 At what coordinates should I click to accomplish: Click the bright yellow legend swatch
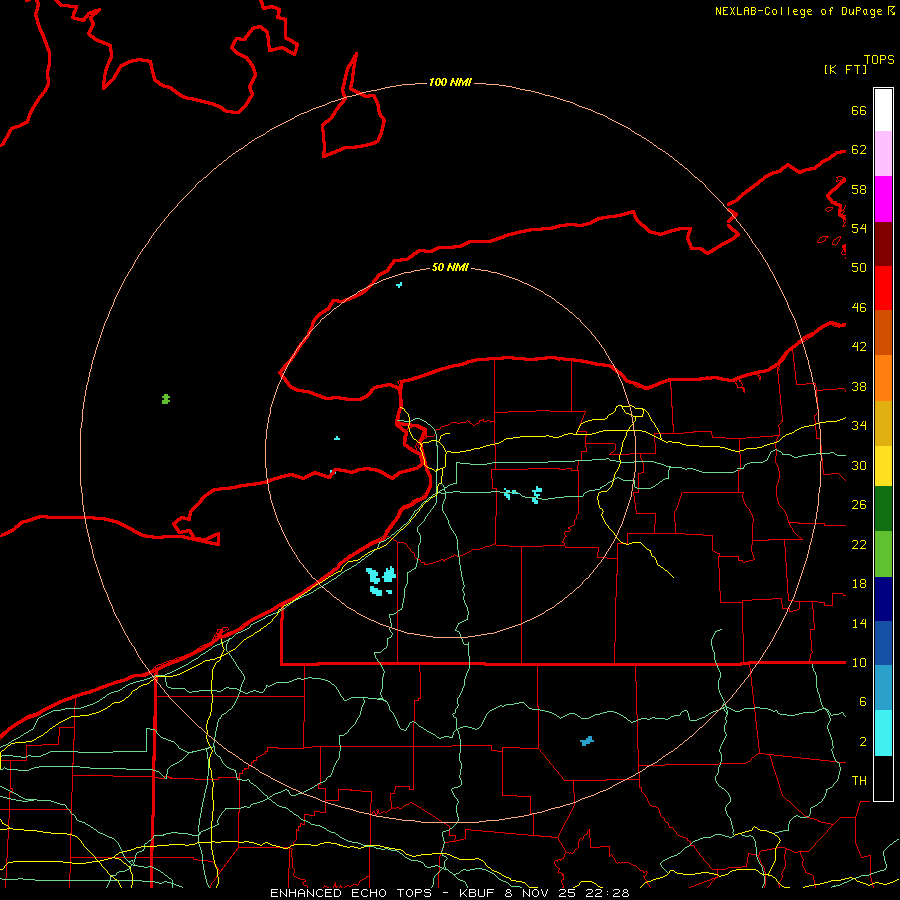point(883,466)
